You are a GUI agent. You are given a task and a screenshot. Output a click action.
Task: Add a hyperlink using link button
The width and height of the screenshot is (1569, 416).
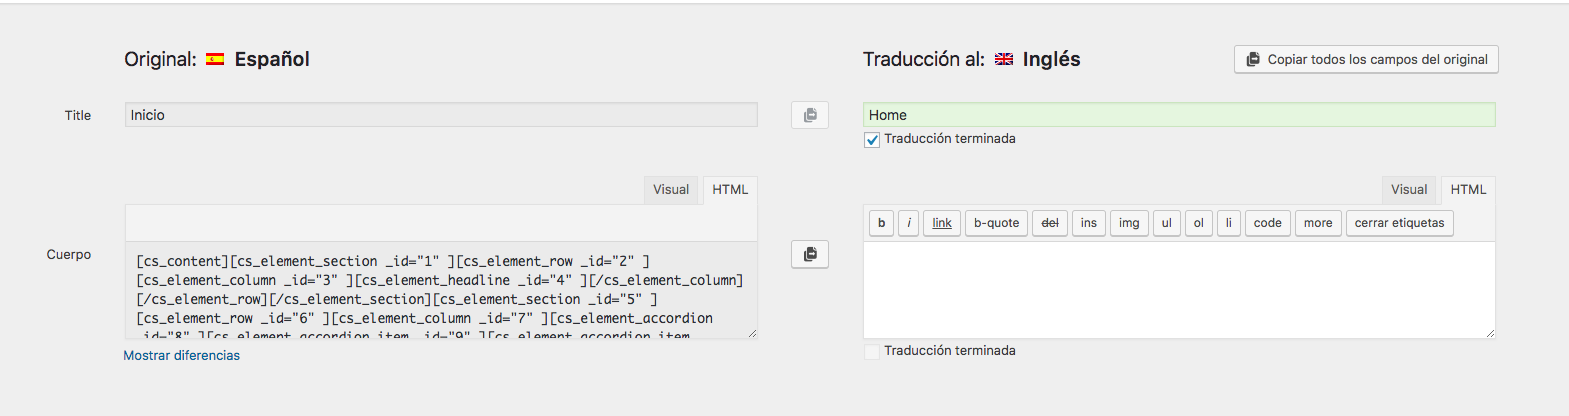coord(942,223)
